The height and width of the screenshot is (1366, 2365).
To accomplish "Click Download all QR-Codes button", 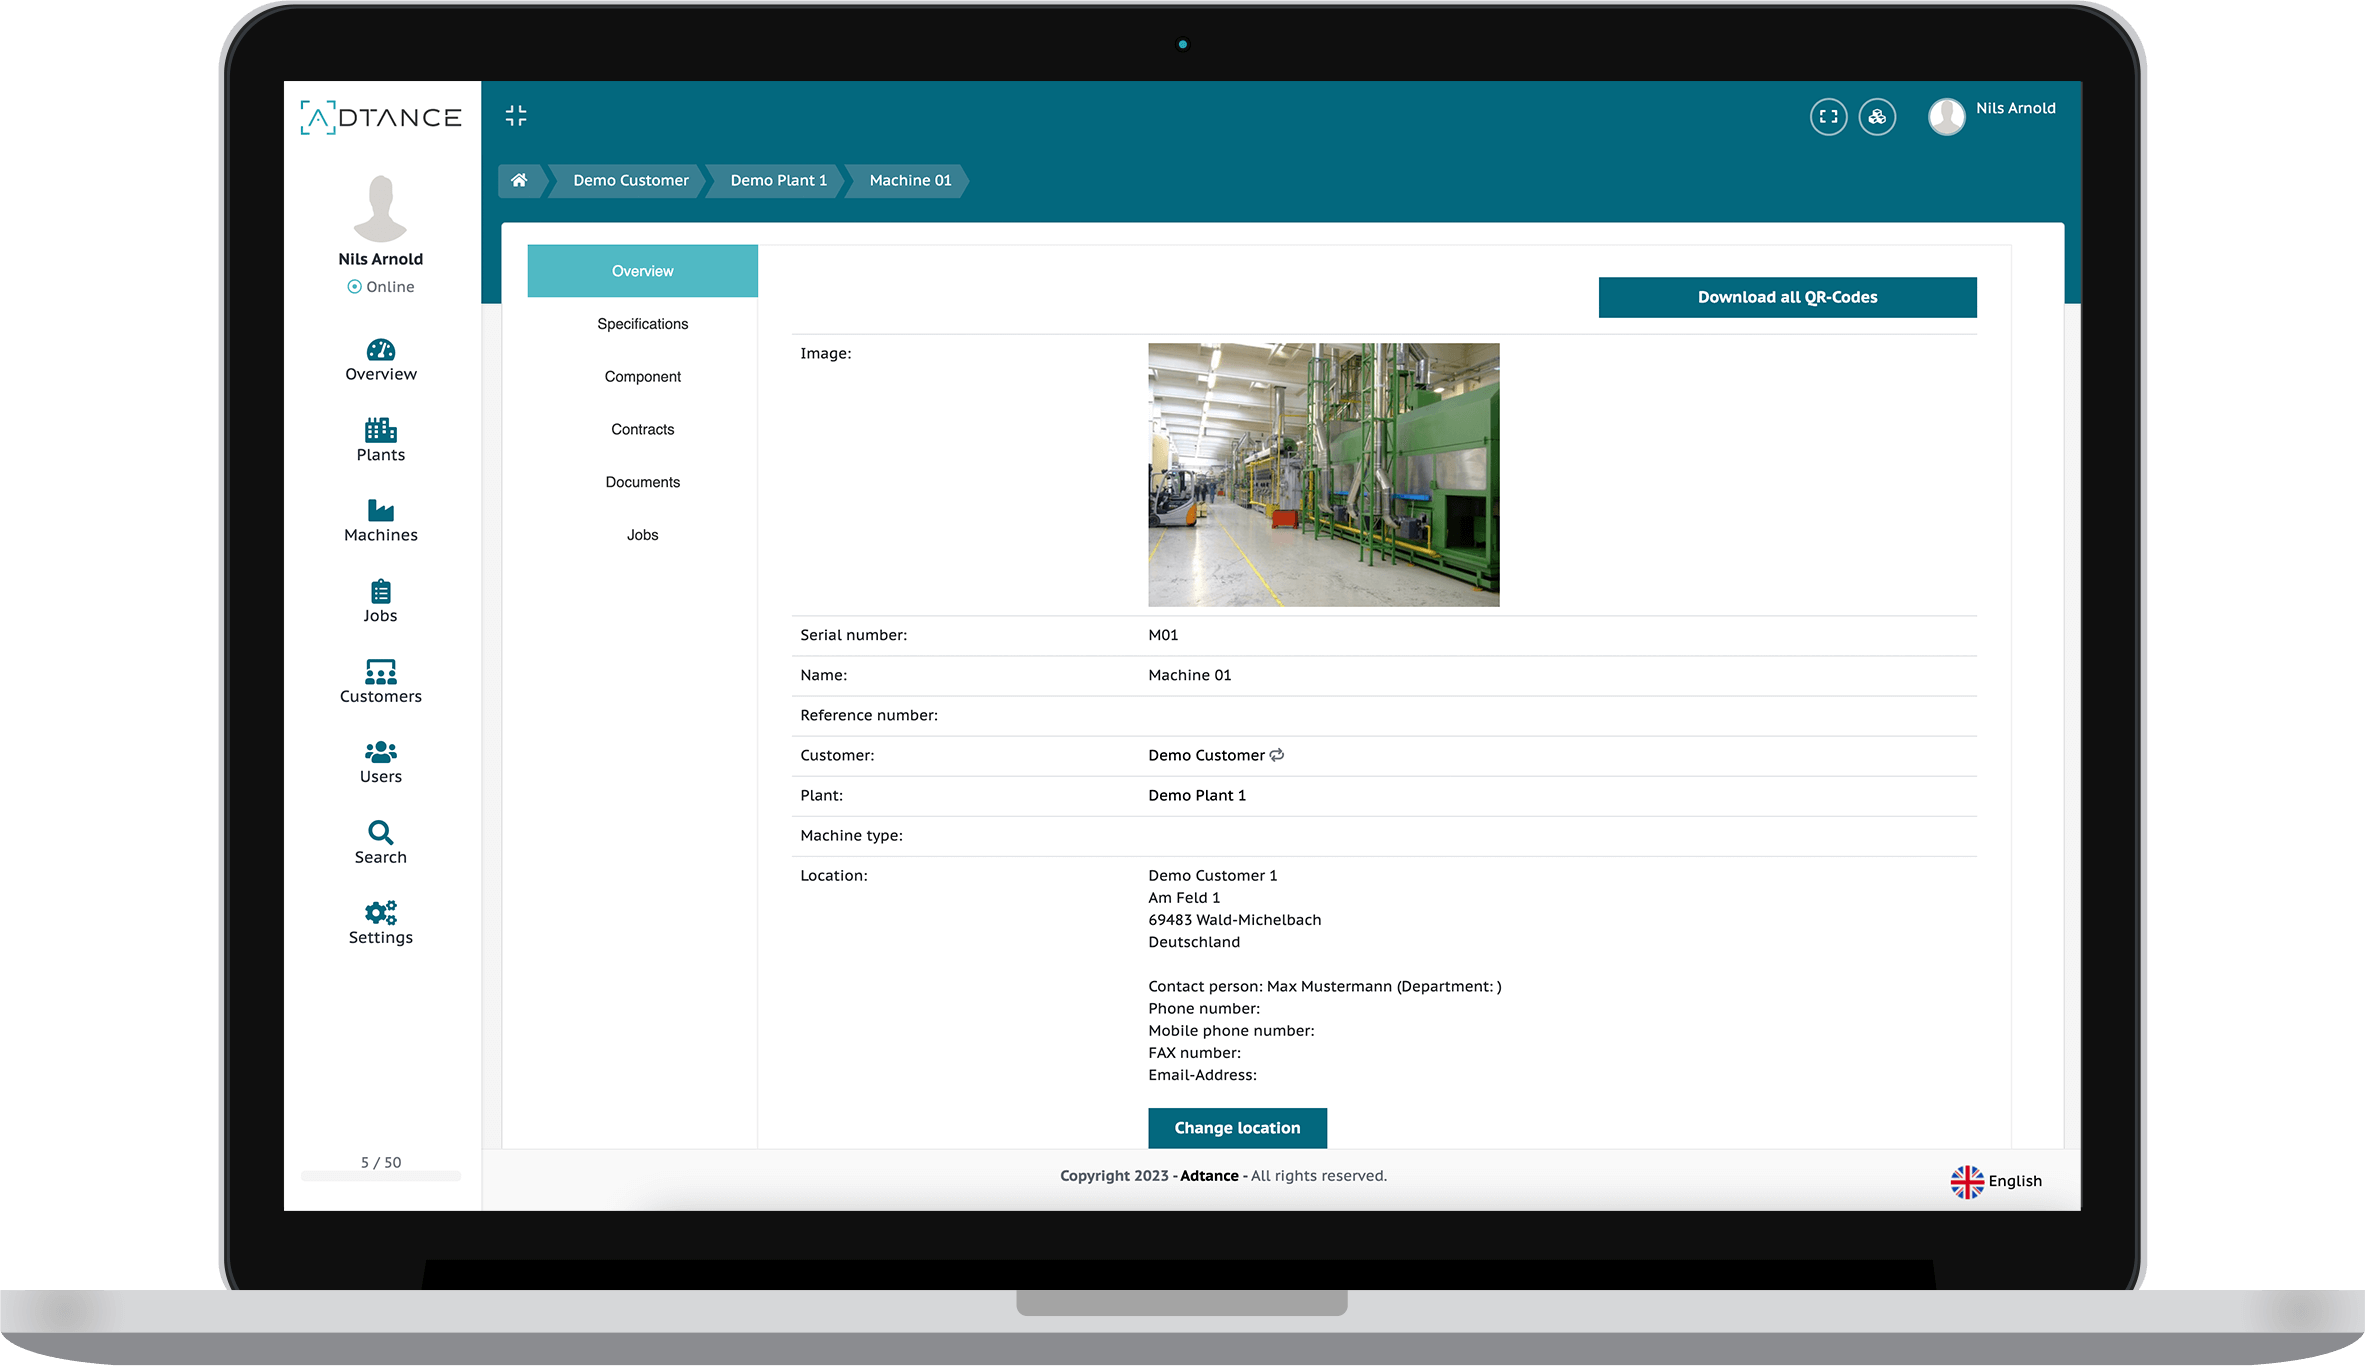I will click(1786, 296).
